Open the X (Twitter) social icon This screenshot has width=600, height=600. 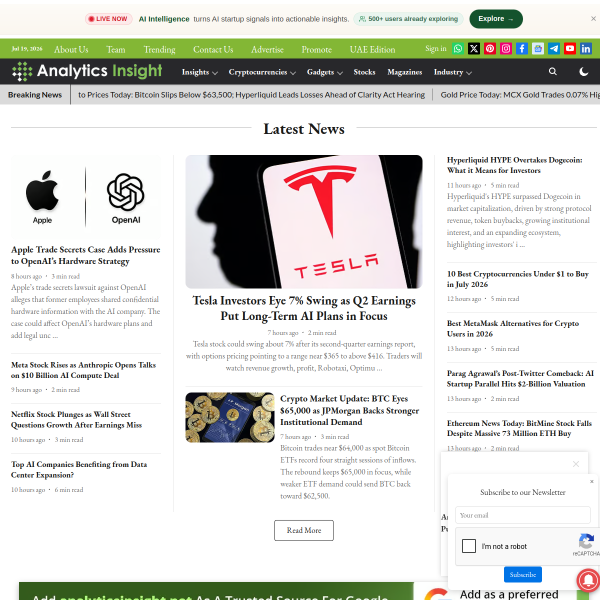[x=474, y=49]
